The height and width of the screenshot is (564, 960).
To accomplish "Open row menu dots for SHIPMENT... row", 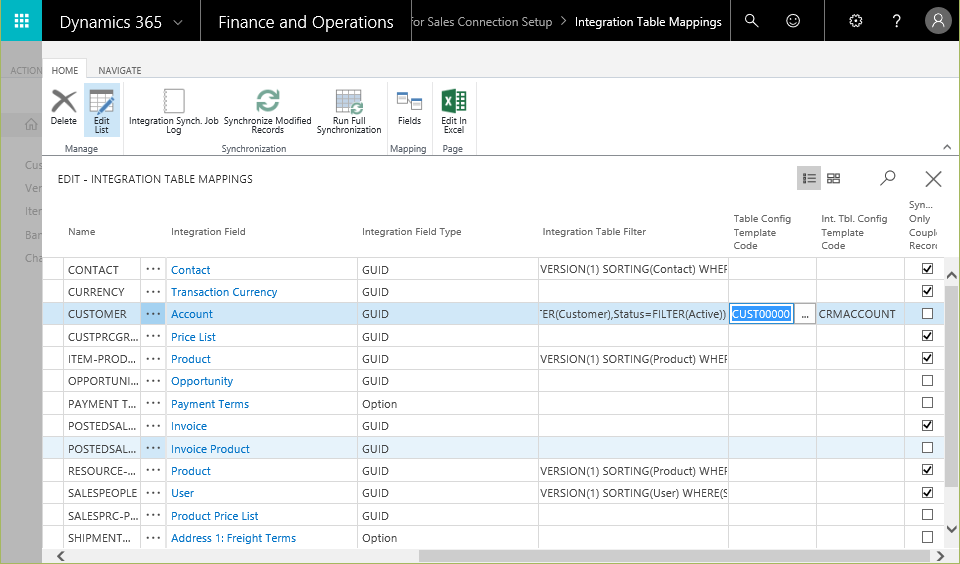I will 153,538.
